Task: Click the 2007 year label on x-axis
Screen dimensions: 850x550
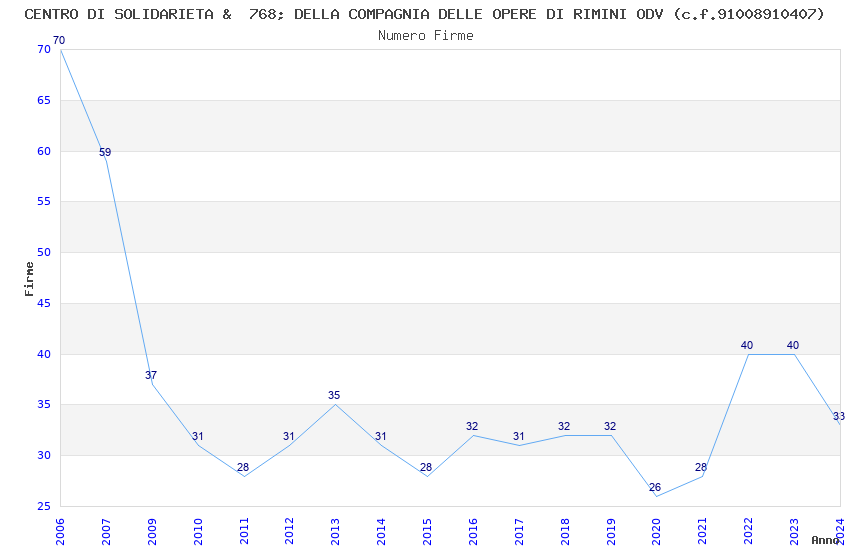Action: [x=106, y=532]
